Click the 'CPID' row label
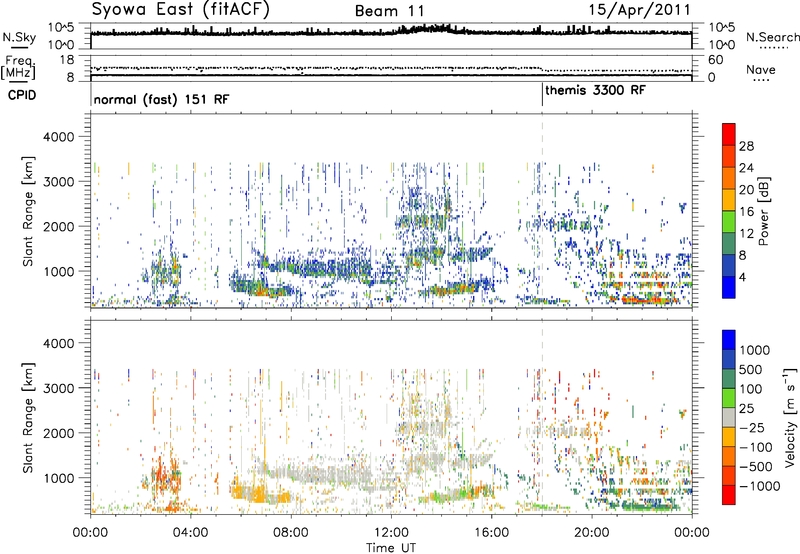The width and height of the screenshot is (800, 554). pyautogui.click(x=22, y=95)
